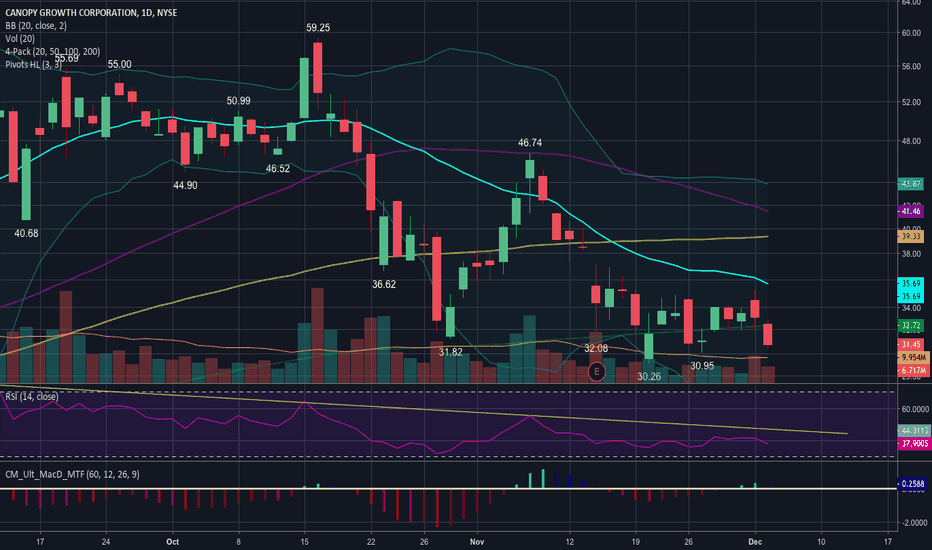Click the tall green candle below 59.25
Viewport: 932px width, 550px height.
click(x=304, y=87)
